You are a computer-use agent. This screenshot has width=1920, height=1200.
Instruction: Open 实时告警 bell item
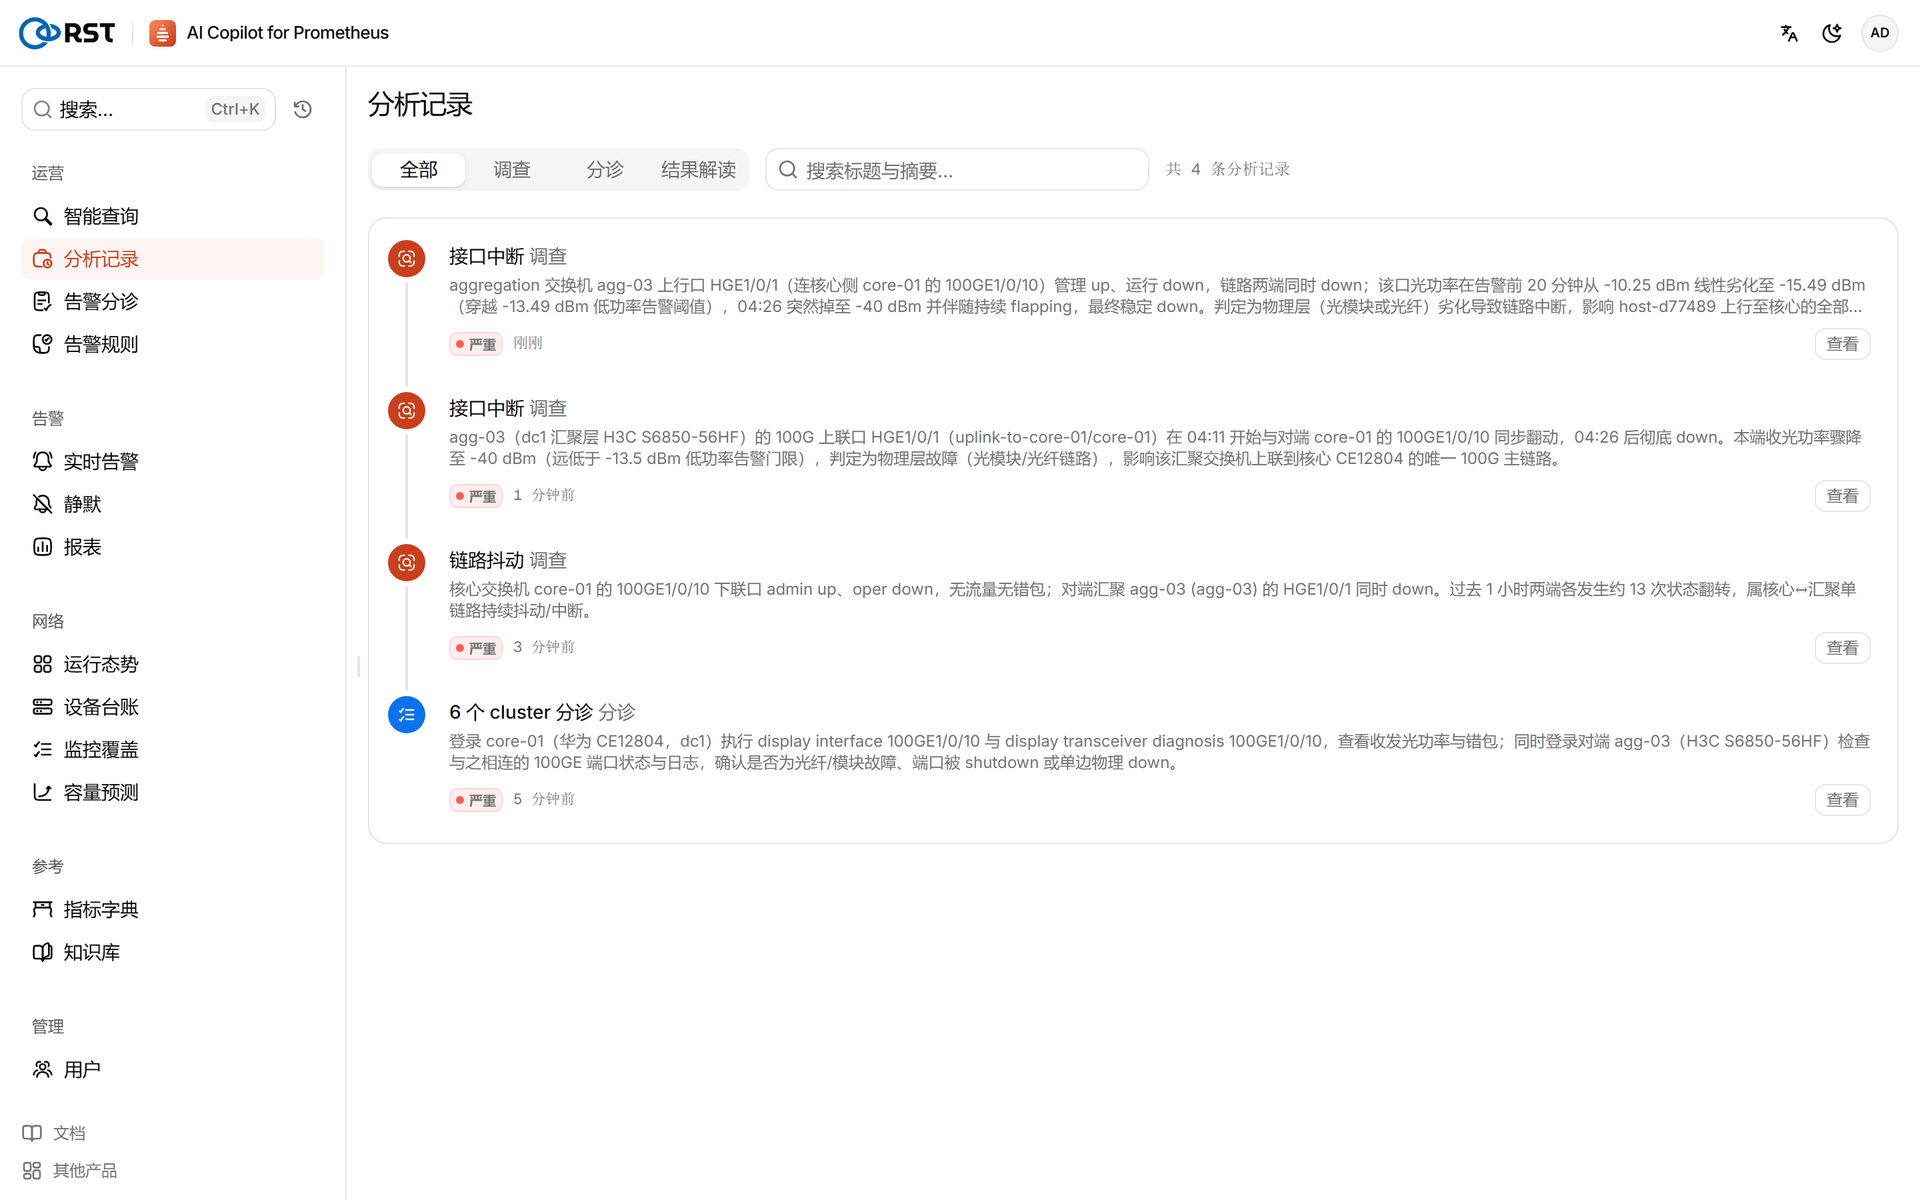coord(172,461)
